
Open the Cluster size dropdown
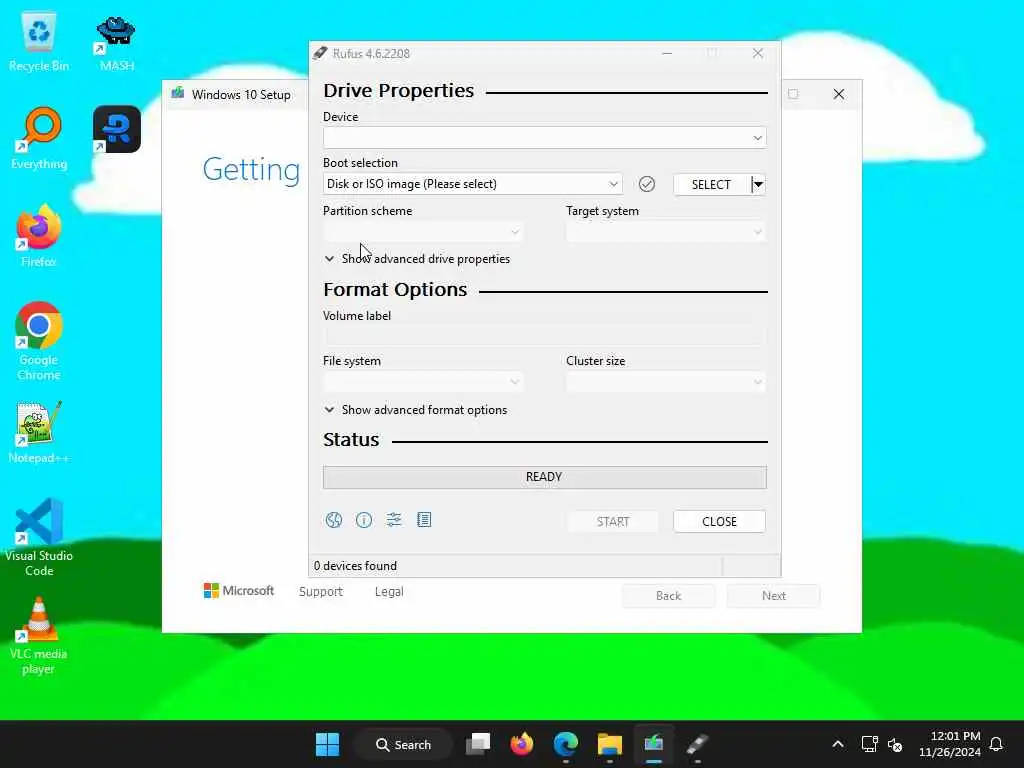click(666, 382)
